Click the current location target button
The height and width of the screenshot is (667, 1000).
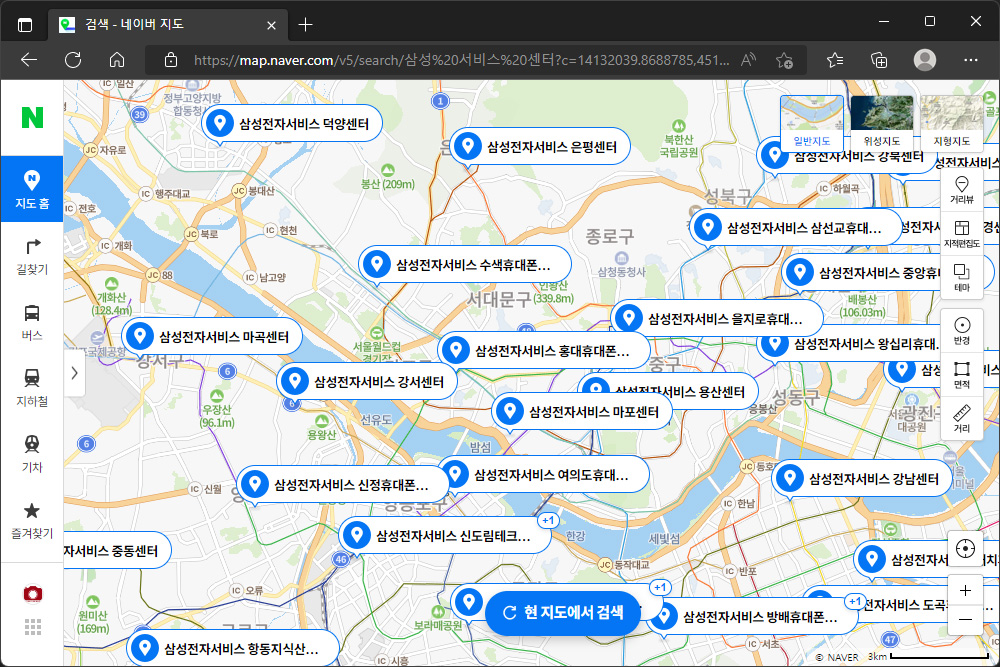(965, 549)
